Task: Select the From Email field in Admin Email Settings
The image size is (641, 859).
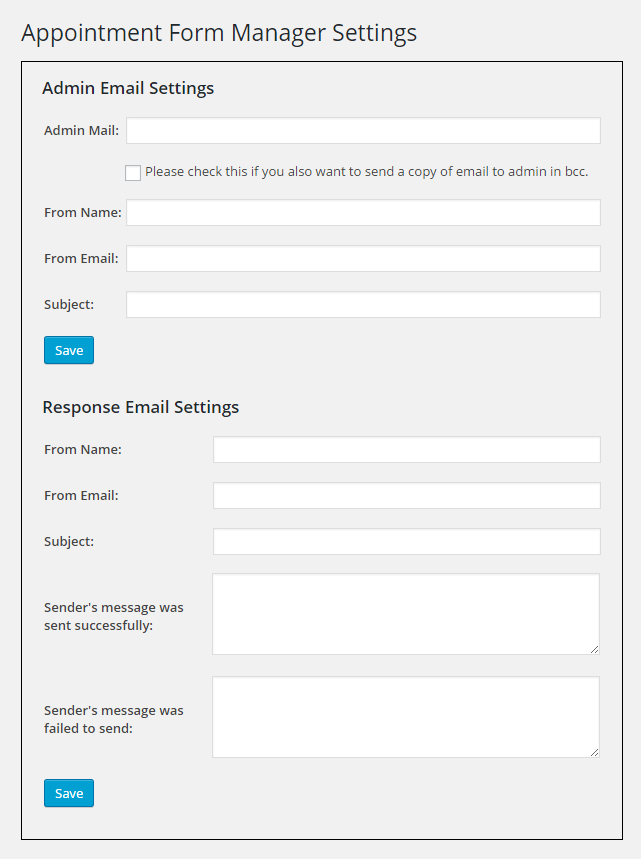Action: coord(363,259)
